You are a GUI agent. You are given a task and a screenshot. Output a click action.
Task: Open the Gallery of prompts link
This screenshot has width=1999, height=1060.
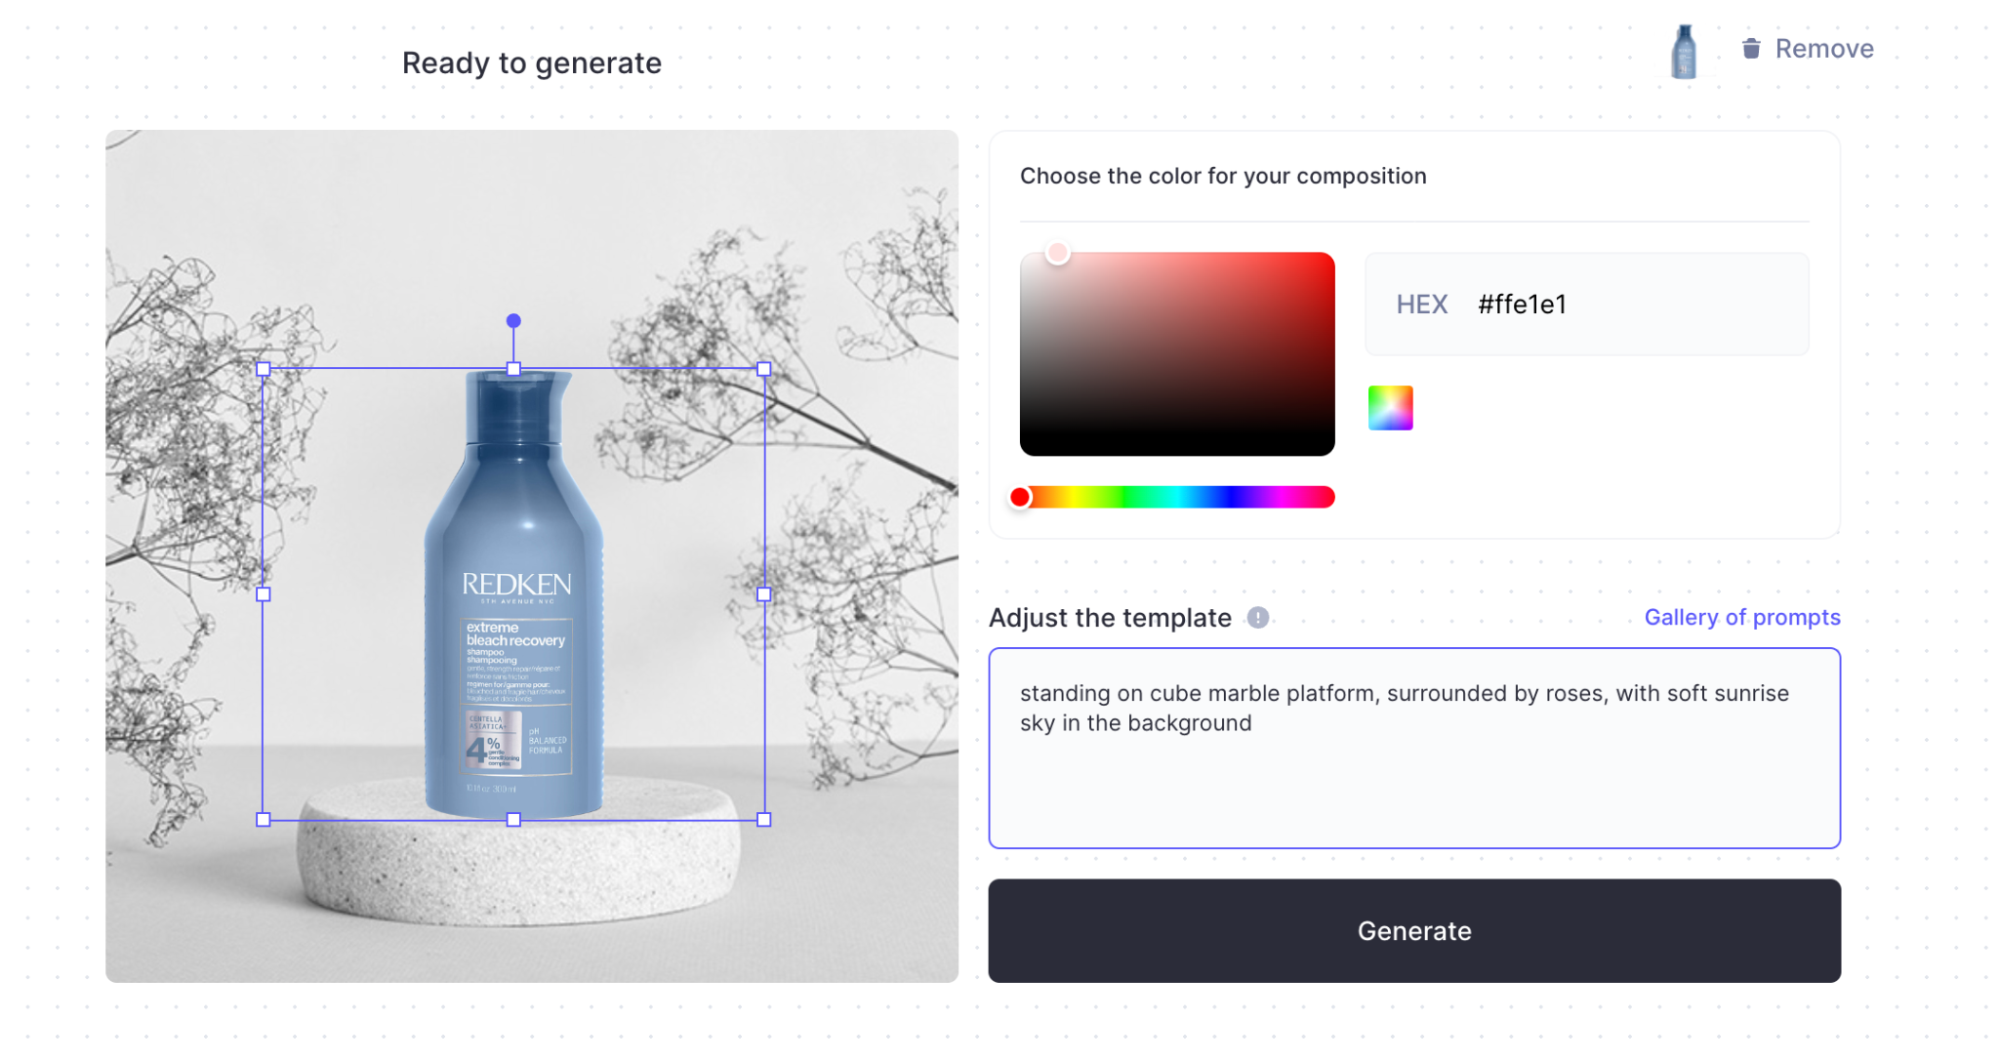coord(1742,617)
